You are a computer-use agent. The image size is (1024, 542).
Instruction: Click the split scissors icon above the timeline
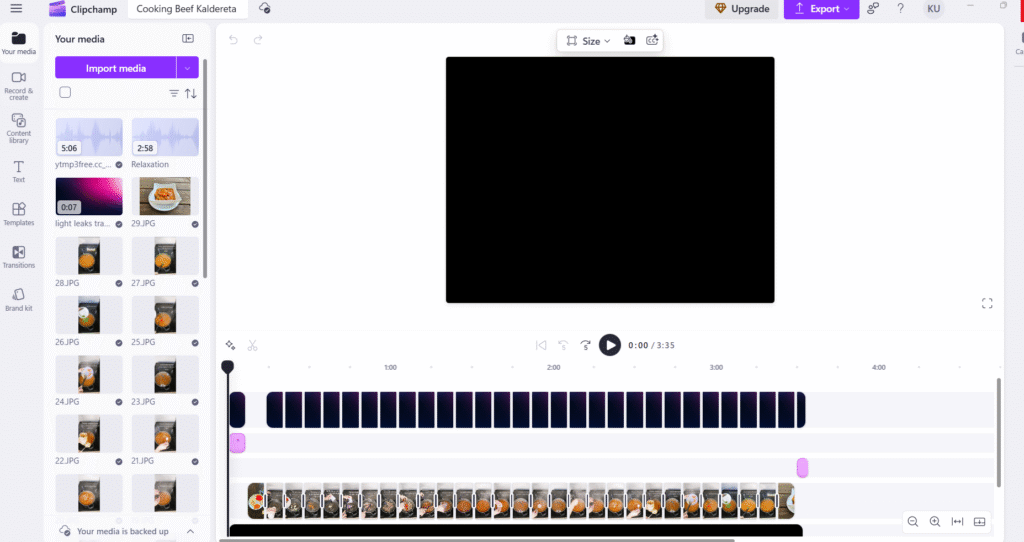click(x=253, y=345)
